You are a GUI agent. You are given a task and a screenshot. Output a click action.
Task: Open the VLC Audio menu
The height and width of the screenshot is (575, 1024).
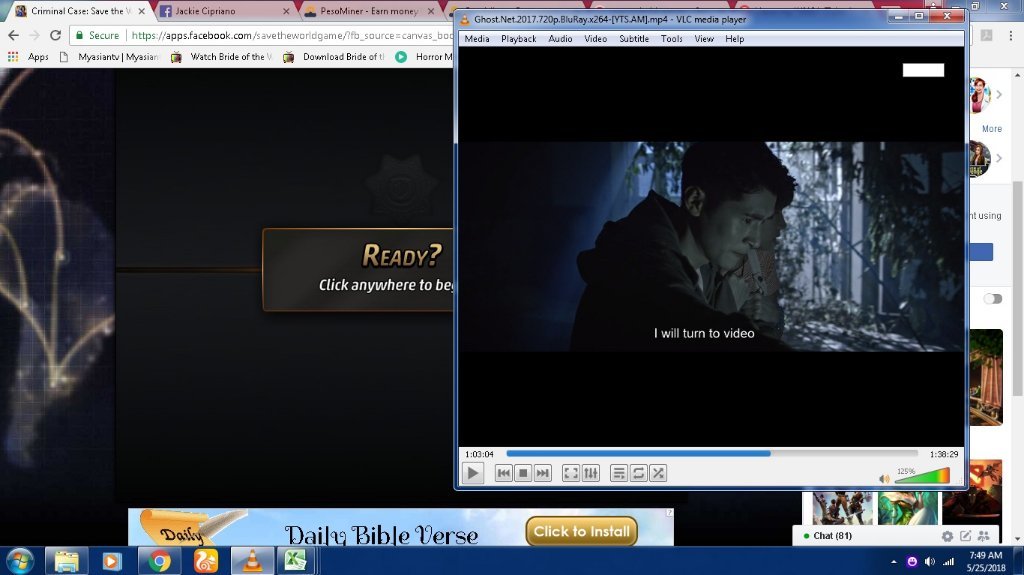pos(560,39)
